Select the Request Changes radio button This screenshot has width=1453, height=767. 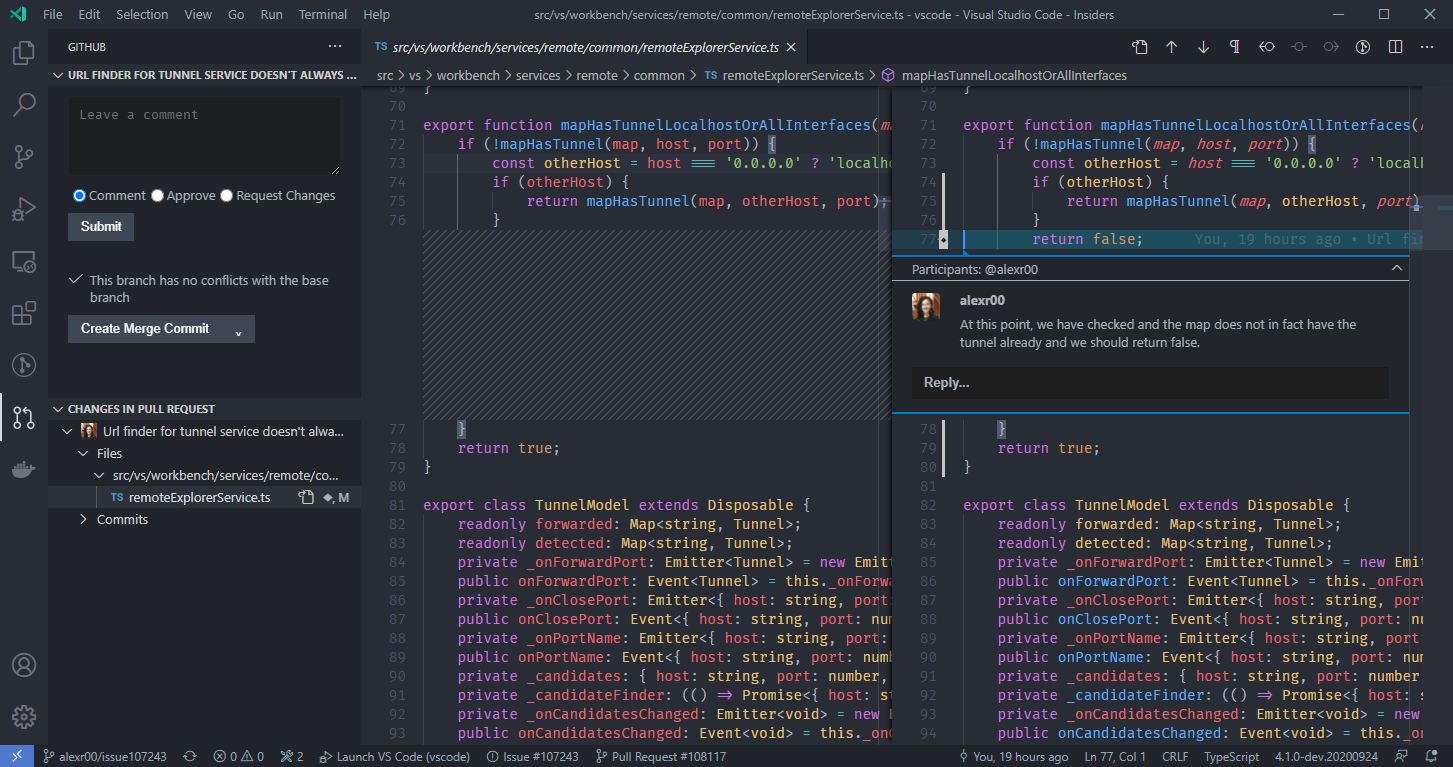click(226, 196)
